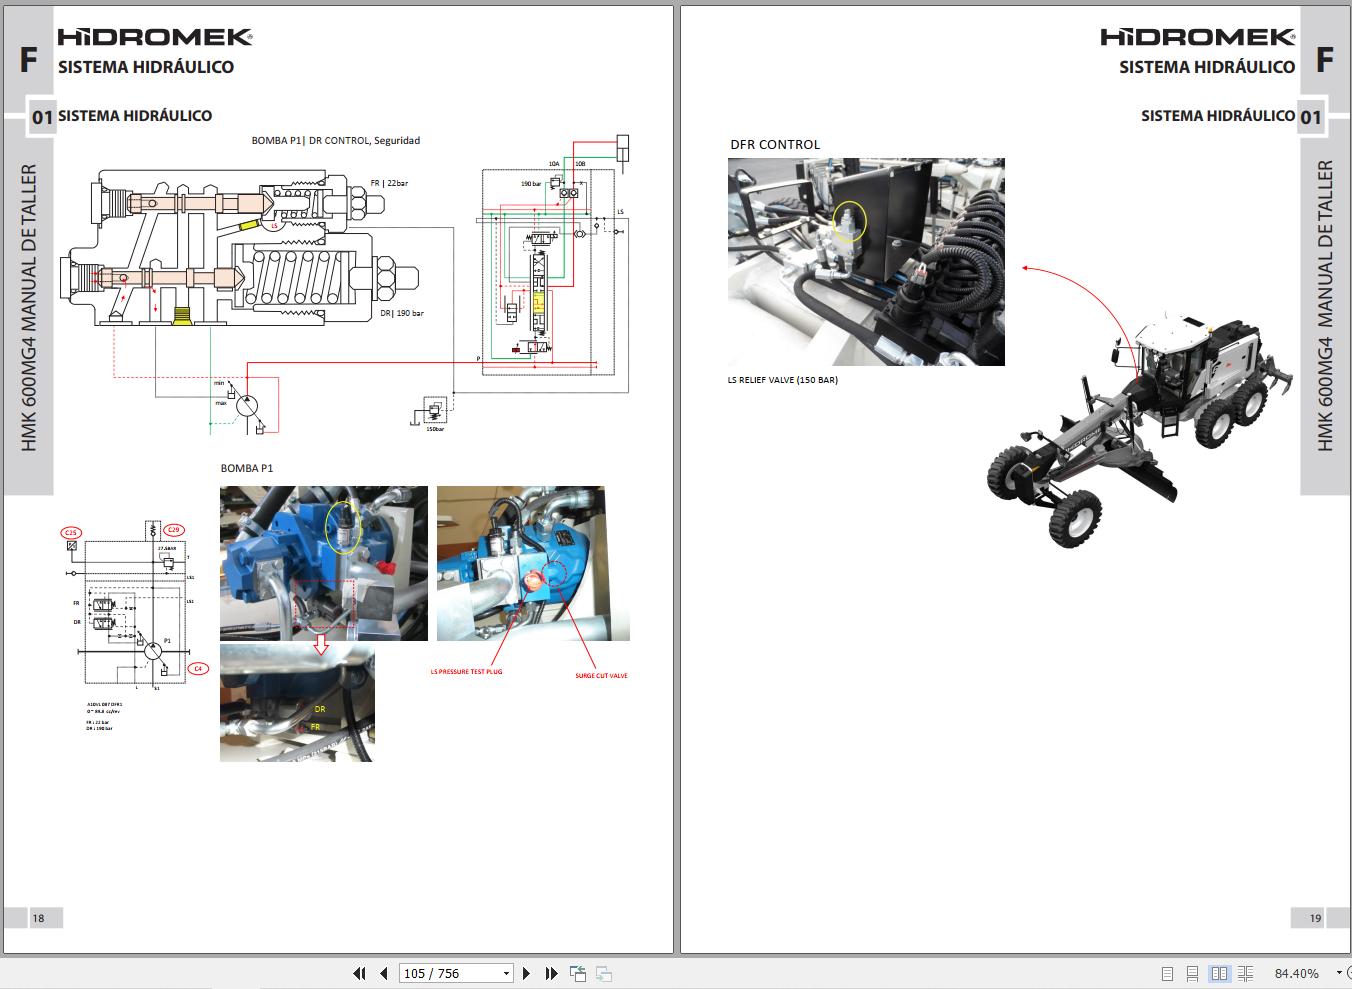Click the 'BOMBA P1| DR CONTROL, Seguridad' heading
The height and width of the screenshot is (989, 1352).
[335, 141]
